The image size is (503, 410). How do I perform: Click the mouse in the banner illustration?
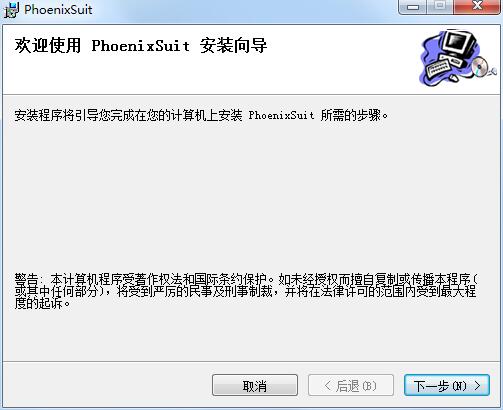click(453, 78)
